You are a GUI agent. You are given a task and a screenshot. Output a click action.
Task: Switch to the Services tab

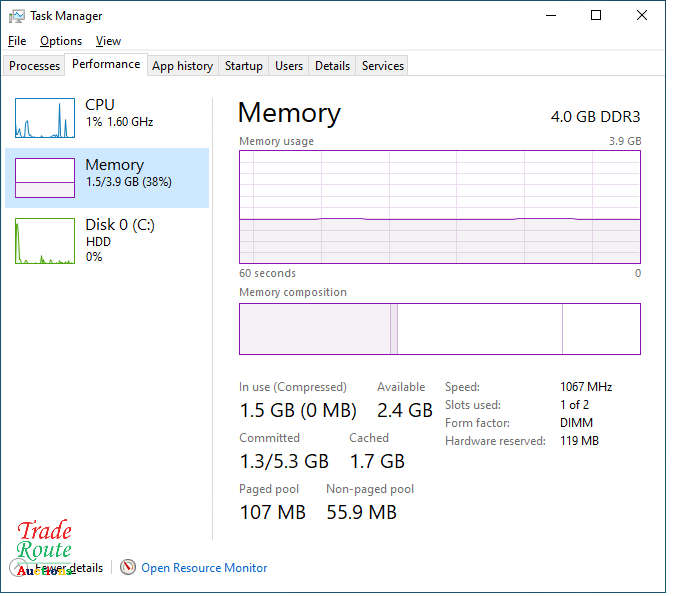[382, 66]
